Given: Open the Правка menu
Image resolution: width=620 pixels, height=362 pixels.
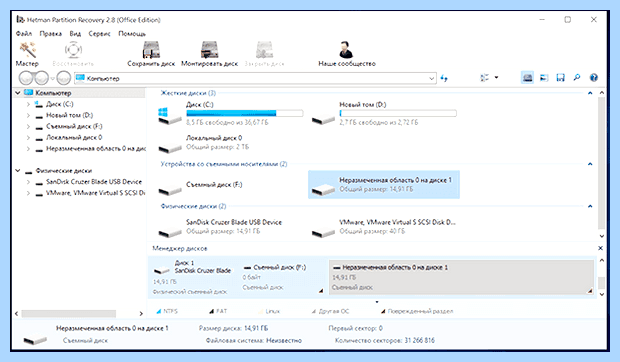Looking at the screenshot, I should tap(50, 34).
